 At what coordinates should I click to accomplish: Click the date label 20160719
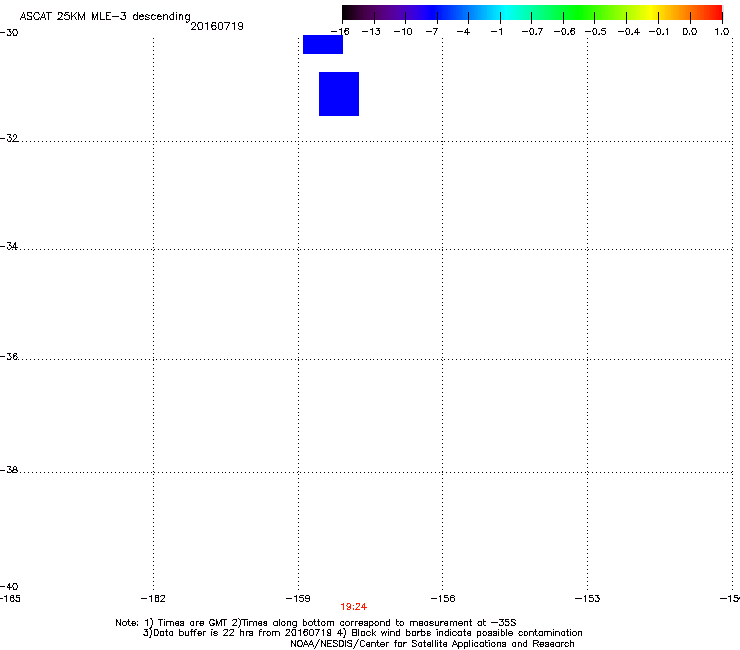[217, 26]
